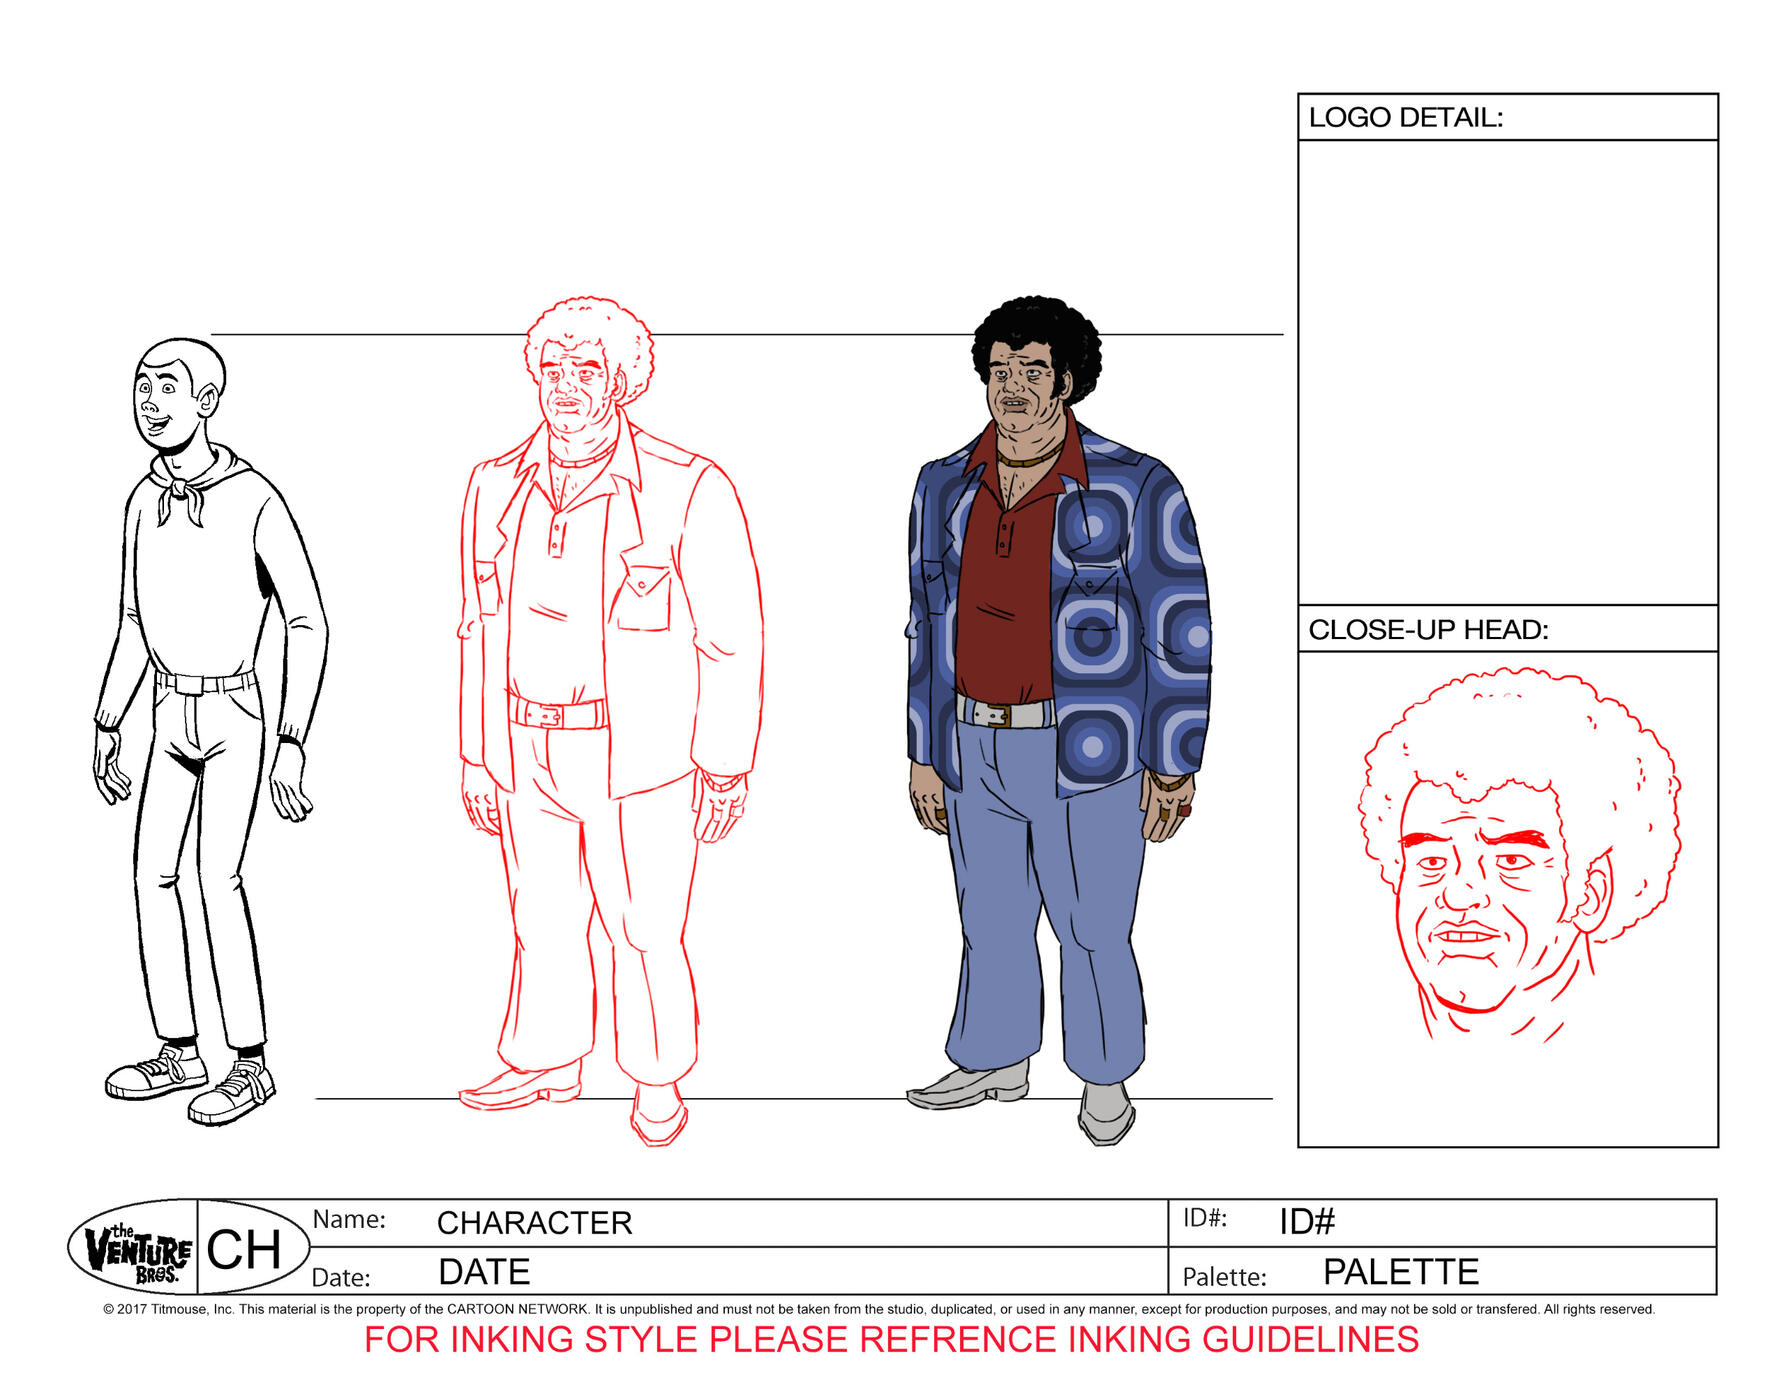Image resolution: width=1786 pixels, height=1380 pixels.
Task: Click the ID# field value
Action: [x=1307, y=1221]
